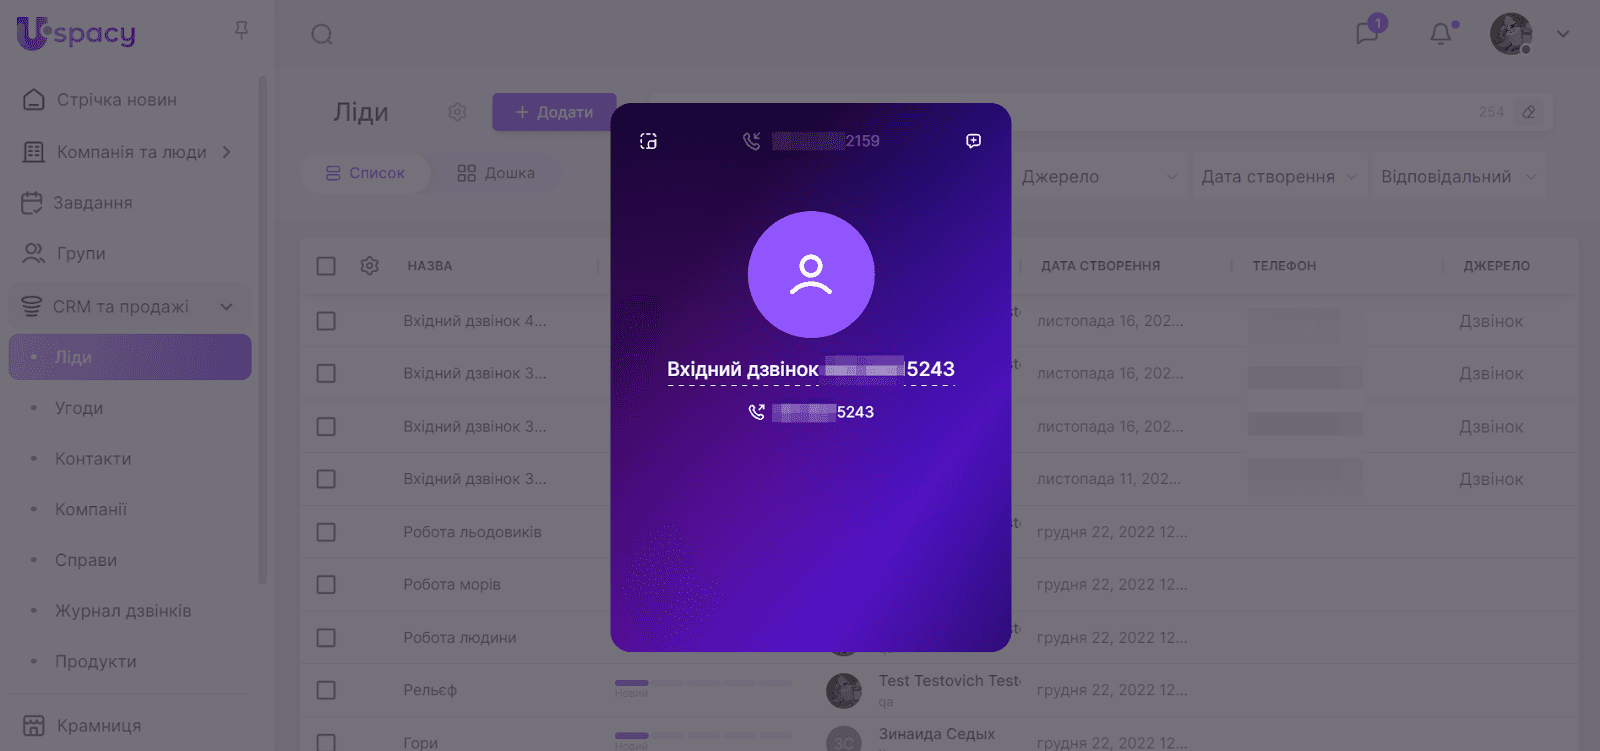1600x751 pixels.
Task: Open the lead Вхідний дзвінок 4...
Action: pyautogui.click(x=475, y=321)
